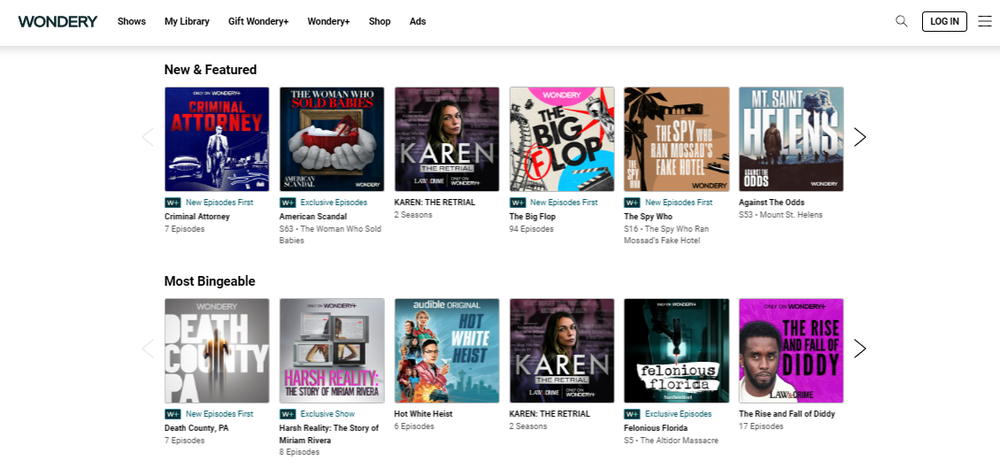Screen dimensions: 1000x475
Task: Go back in the New & Featured carousel
Action: [x=148, y=137]
